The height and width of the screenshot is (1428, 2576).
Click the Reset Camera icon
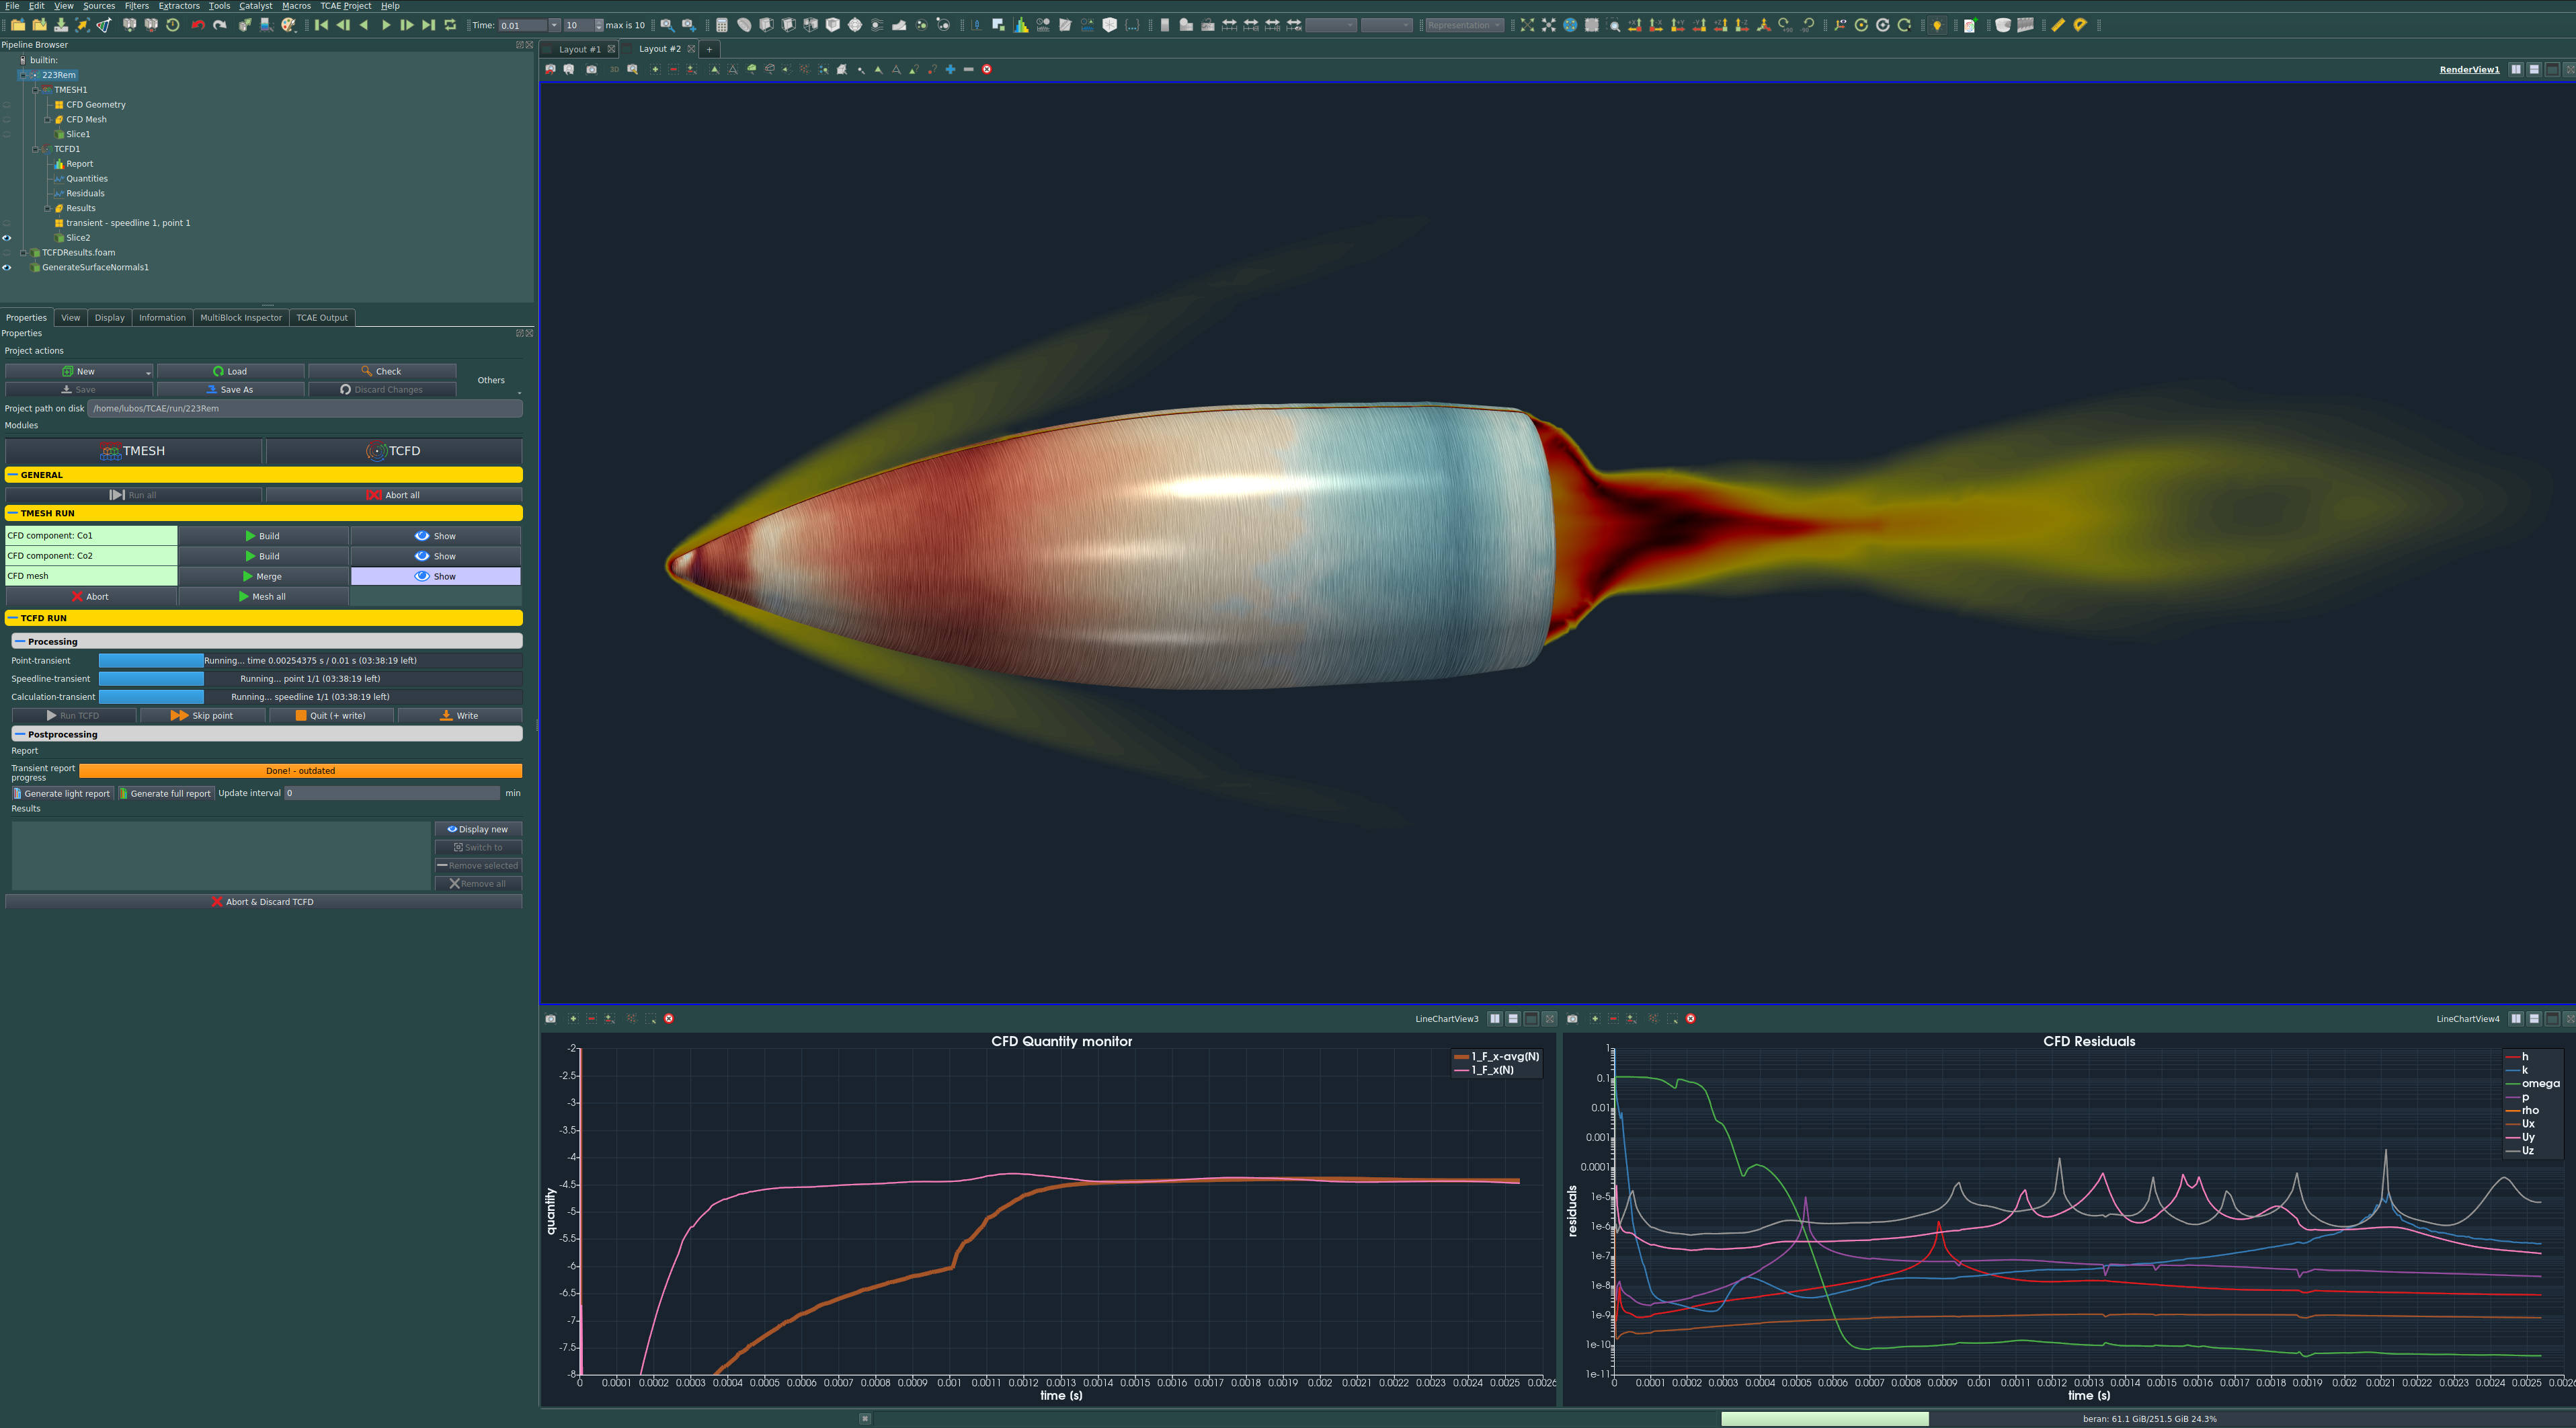[1527, 25]
